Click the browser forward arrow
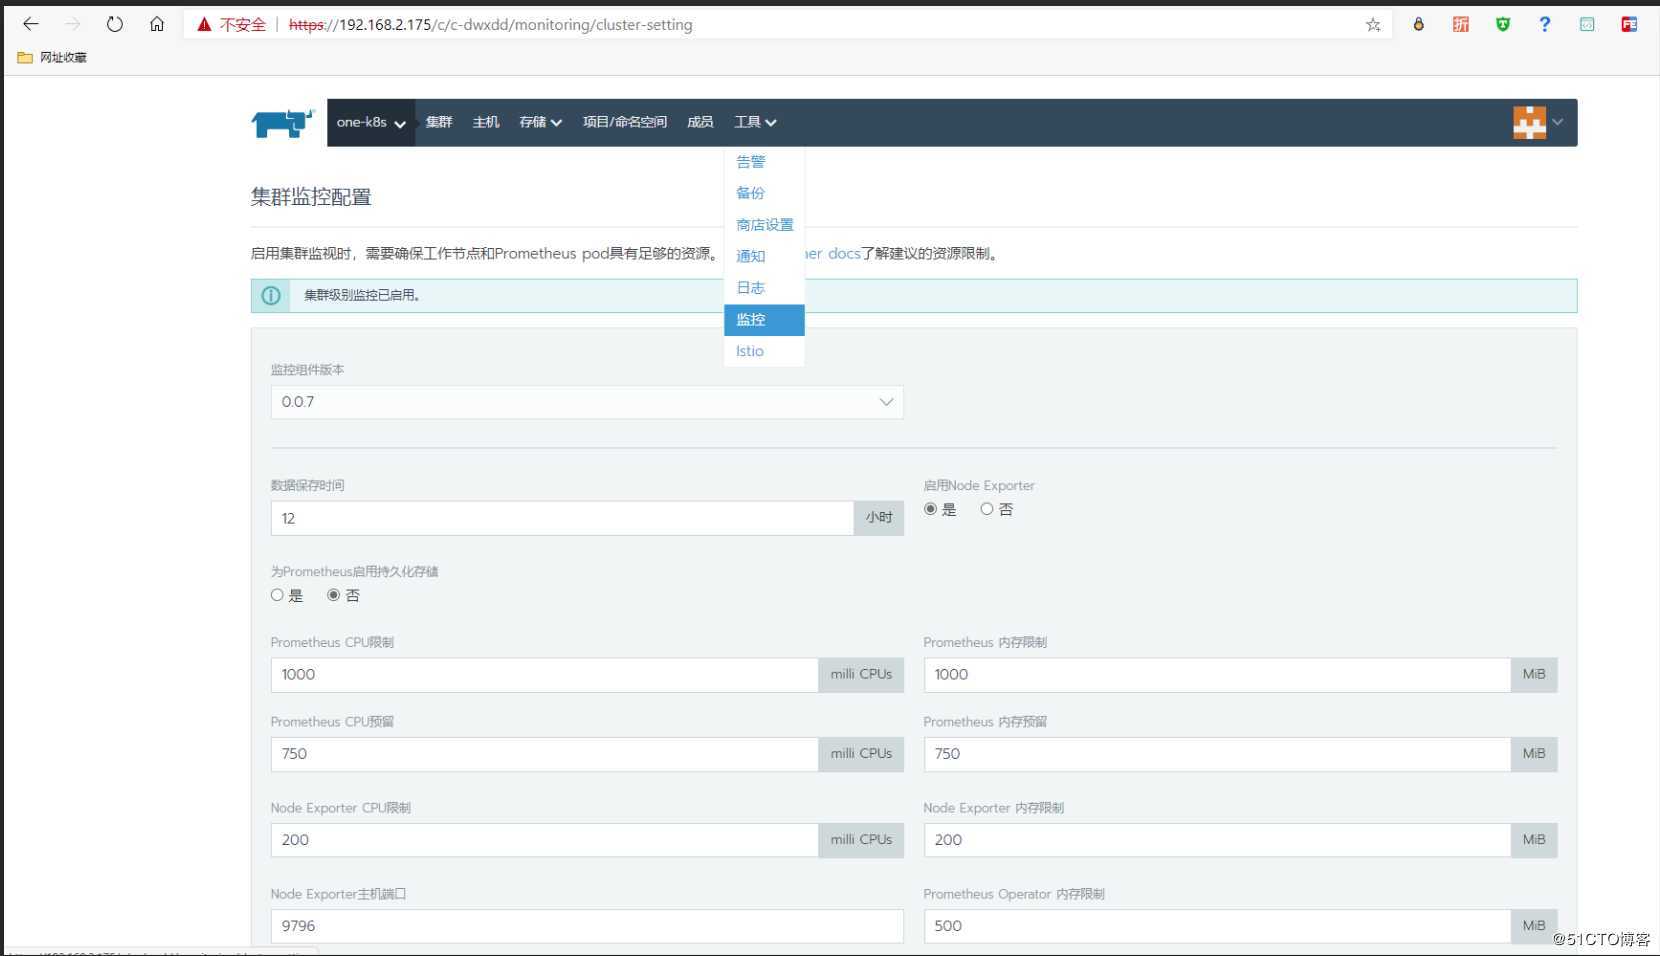The height and width of the screenshot is (956, 1660). click(x=72, y=24)
